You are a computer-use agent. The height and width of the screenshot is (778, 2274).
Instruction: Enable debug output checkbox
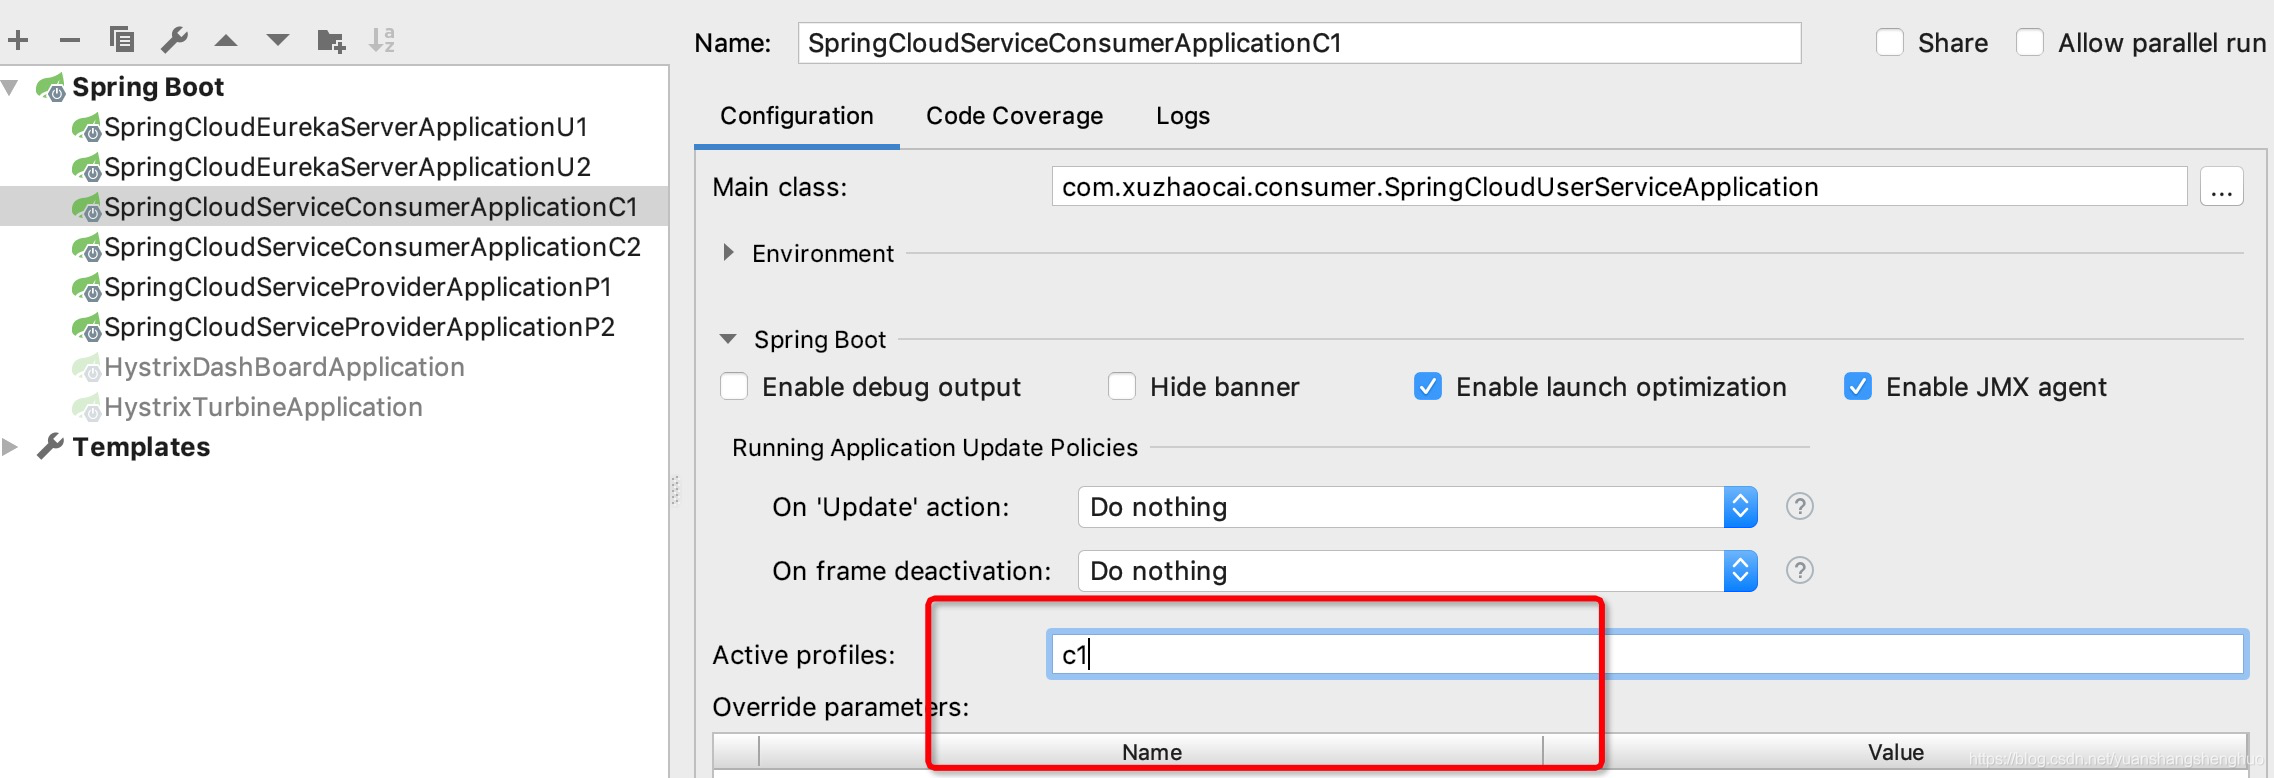point(734,386)
